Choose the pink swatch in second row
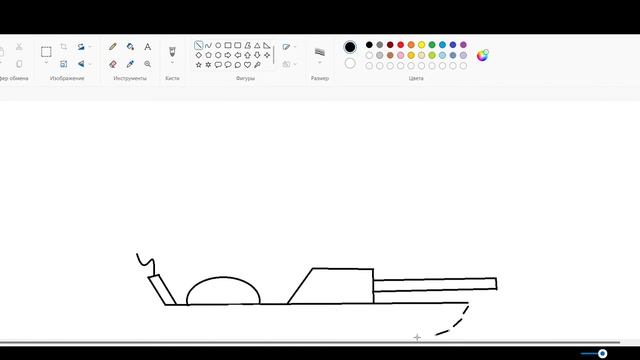 pyautogui.click(x=400, y=55)
